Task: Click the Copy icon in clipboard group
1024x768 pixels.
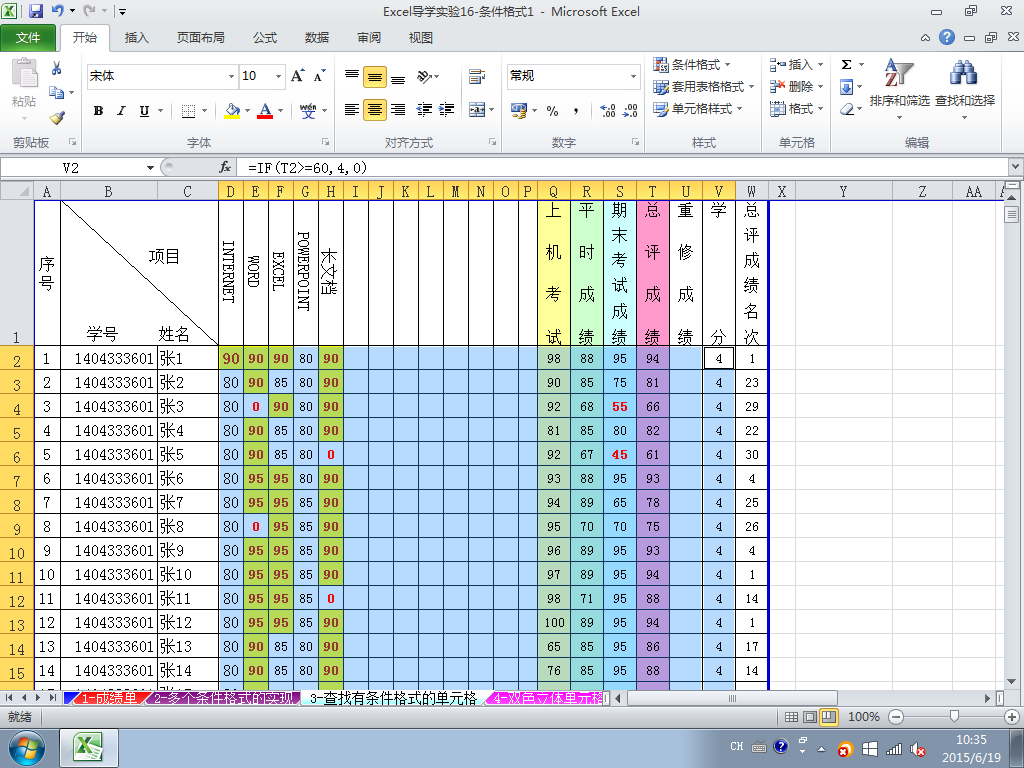Action: [x=57, y=93]
